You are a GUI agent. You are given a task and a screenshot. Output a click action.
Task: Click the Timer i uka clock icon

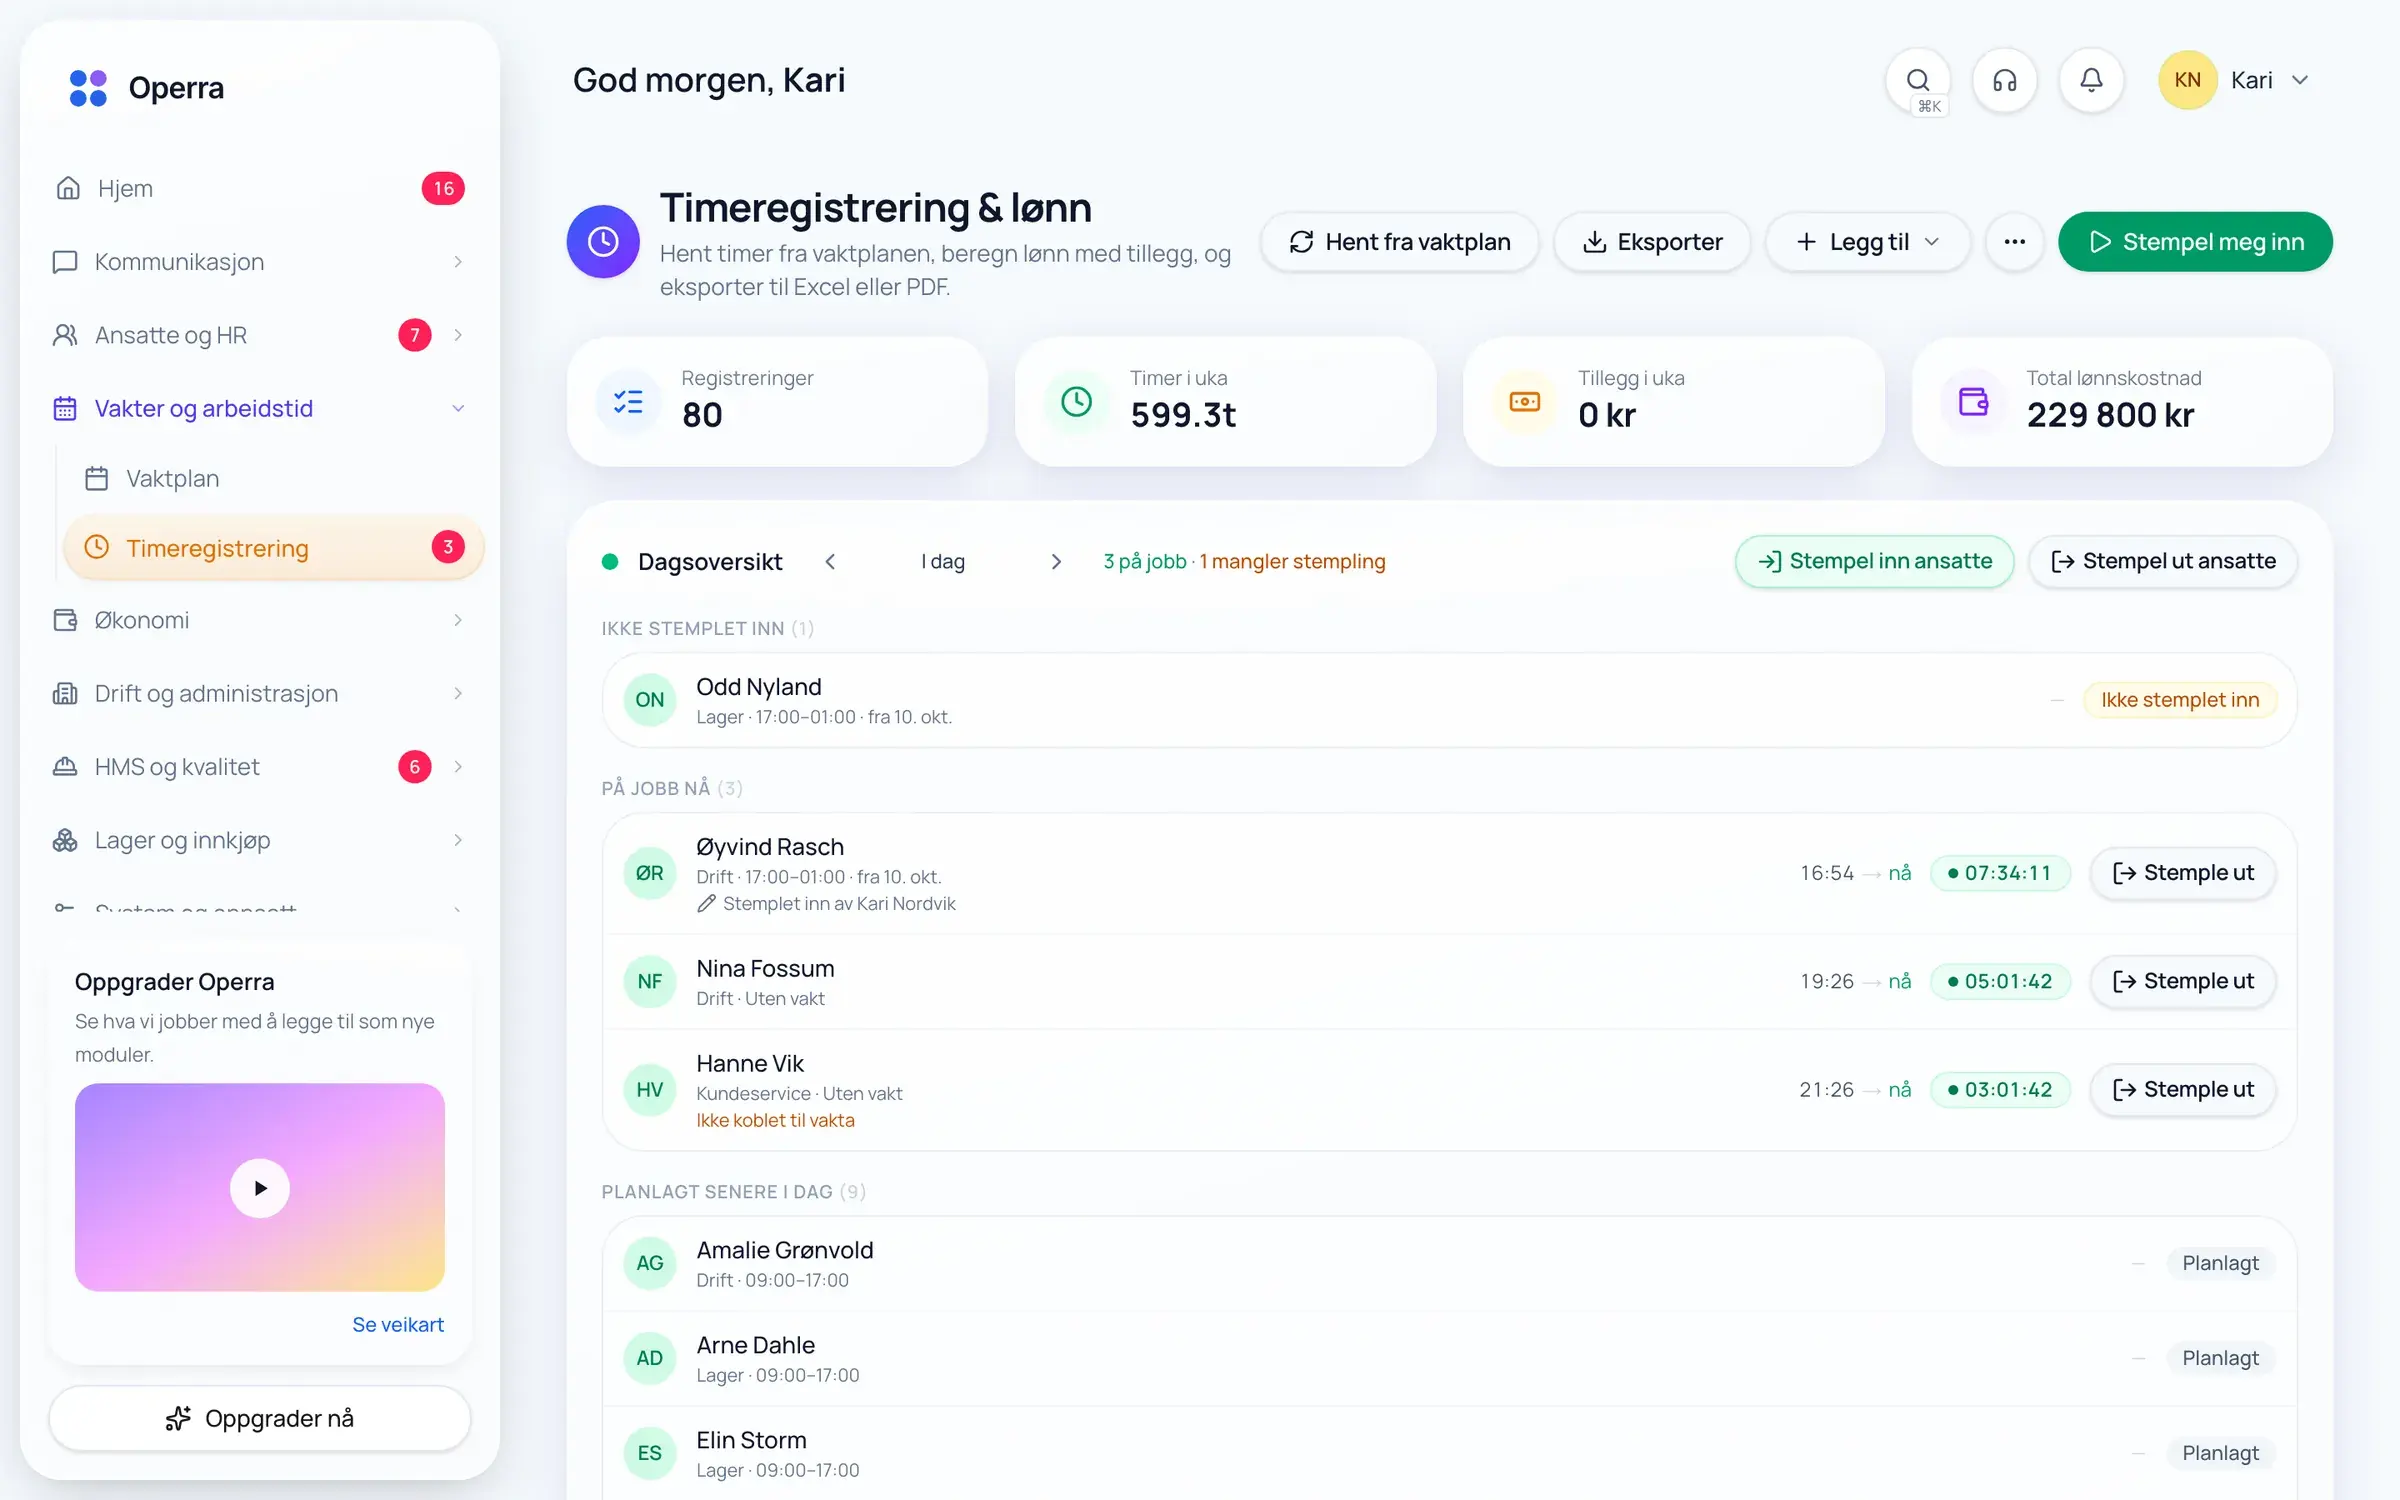point(1076,402)
